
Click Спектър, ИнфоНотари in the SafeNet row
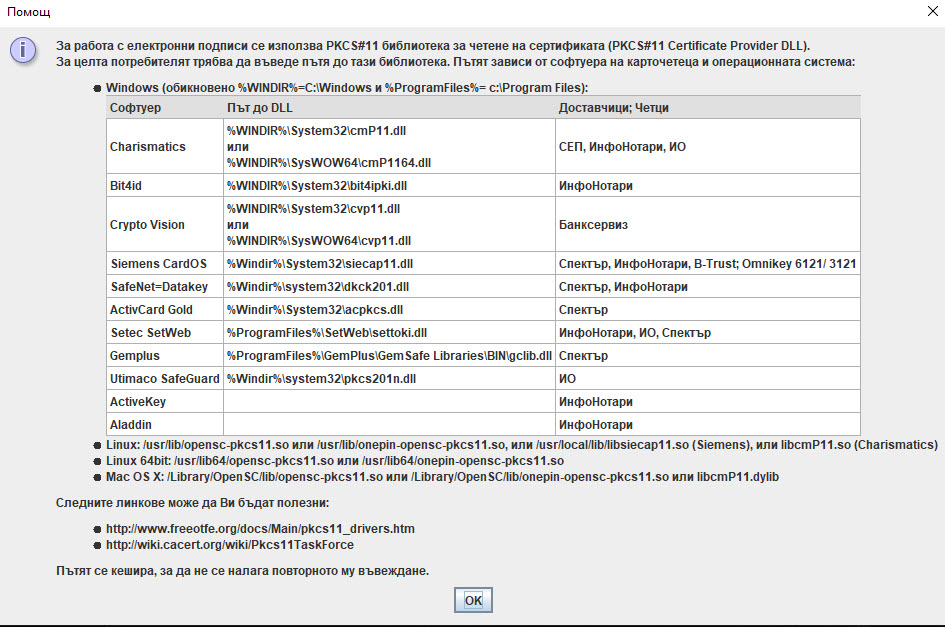tap(708, 286)
